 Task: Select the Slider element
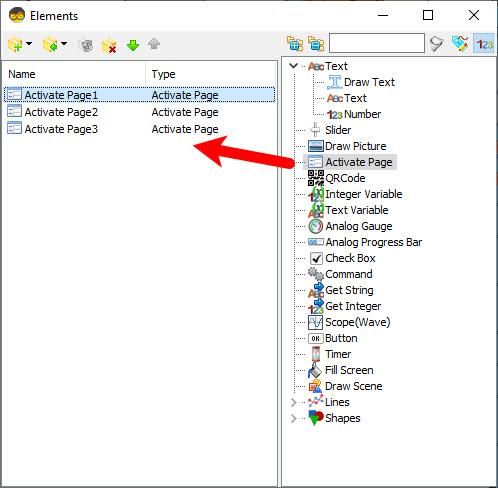338,130
